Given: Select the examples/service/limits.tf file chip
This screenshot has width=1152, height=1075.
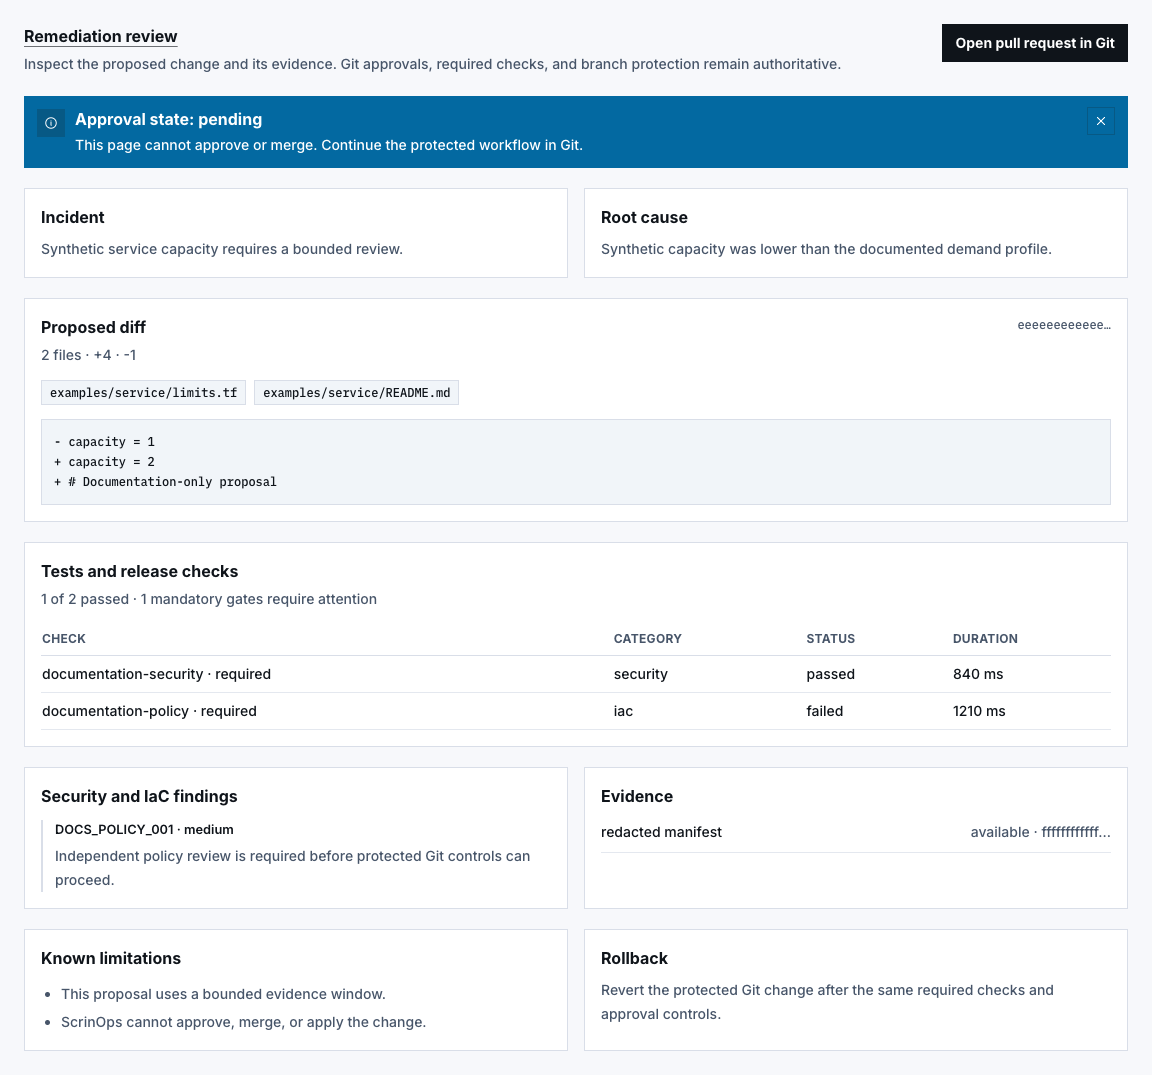Looking at the screenshot, I should 143,392.
